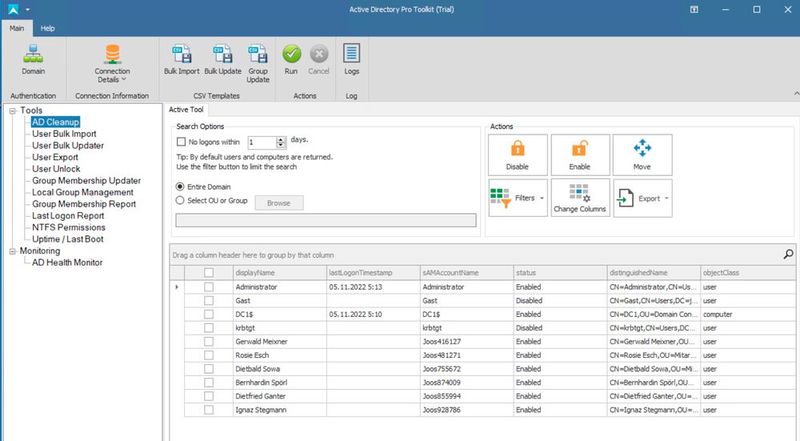Open the Logs viewer
800x441 pixels.
click(x=352, y=60)
